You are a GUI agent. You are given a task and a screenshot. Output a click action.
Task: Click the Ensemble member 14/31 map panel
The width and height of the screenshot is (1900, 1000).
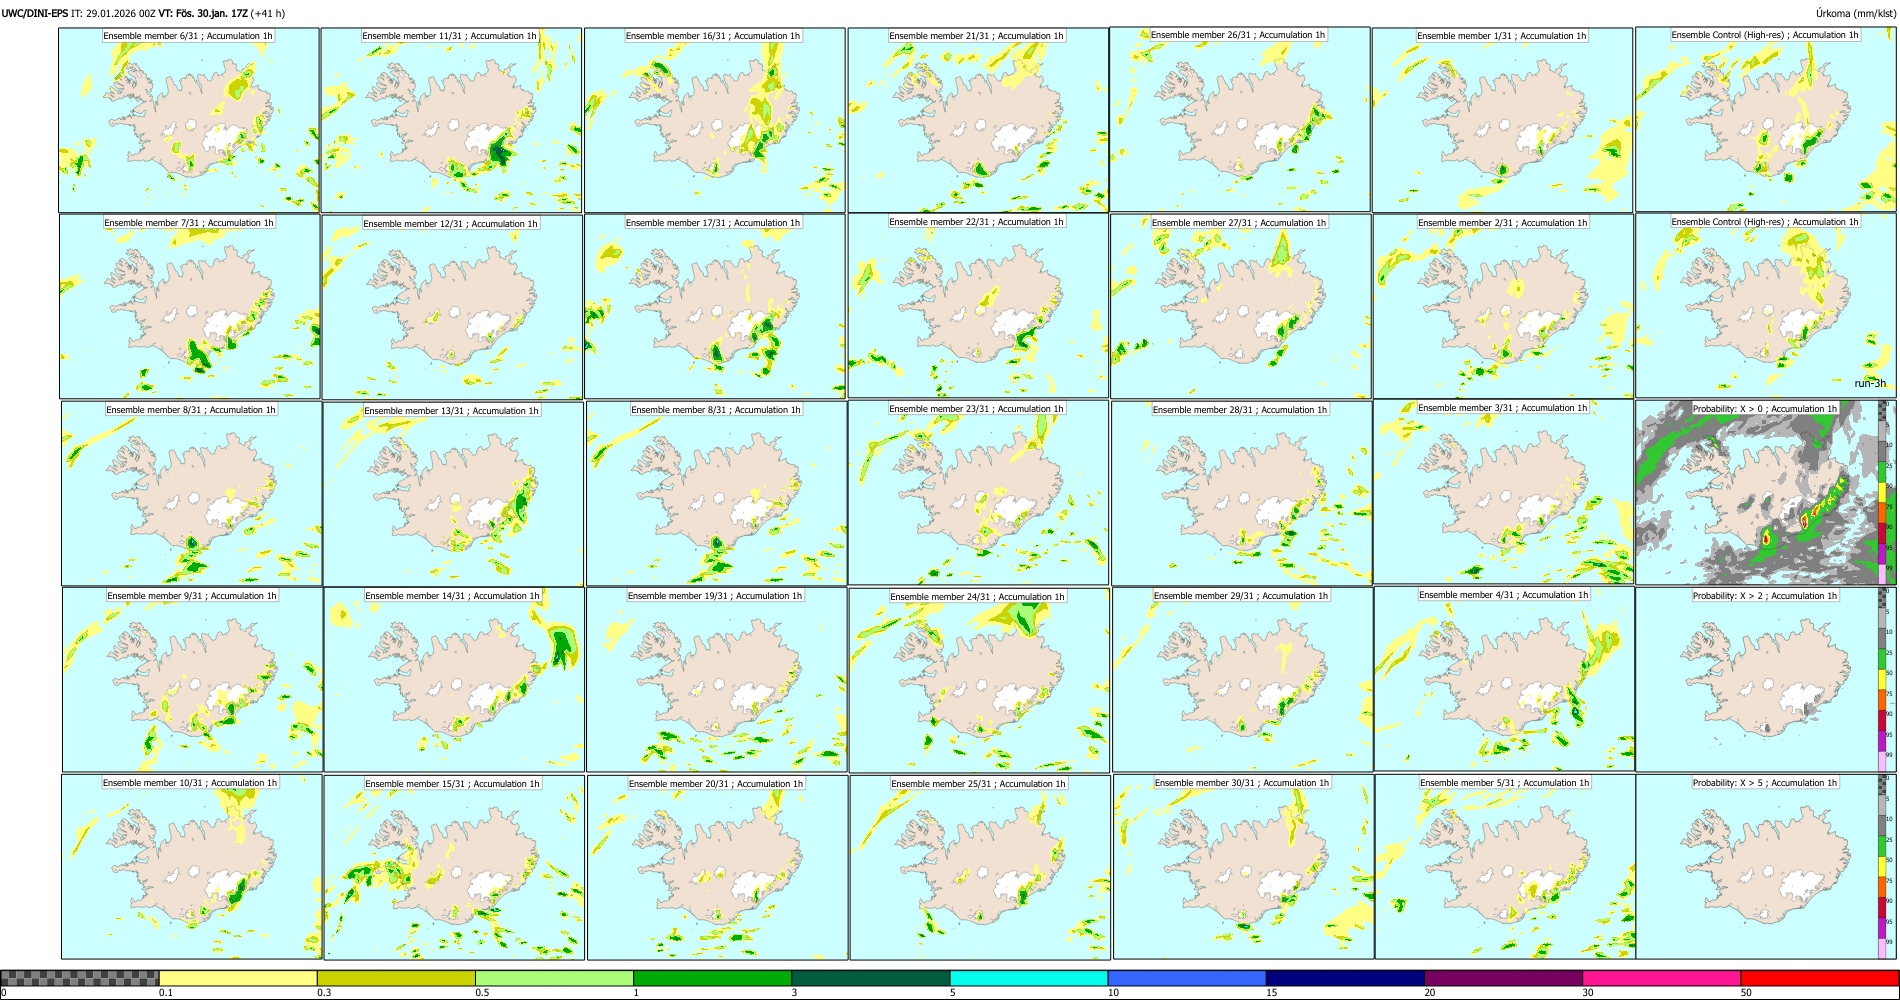(454, 680)
